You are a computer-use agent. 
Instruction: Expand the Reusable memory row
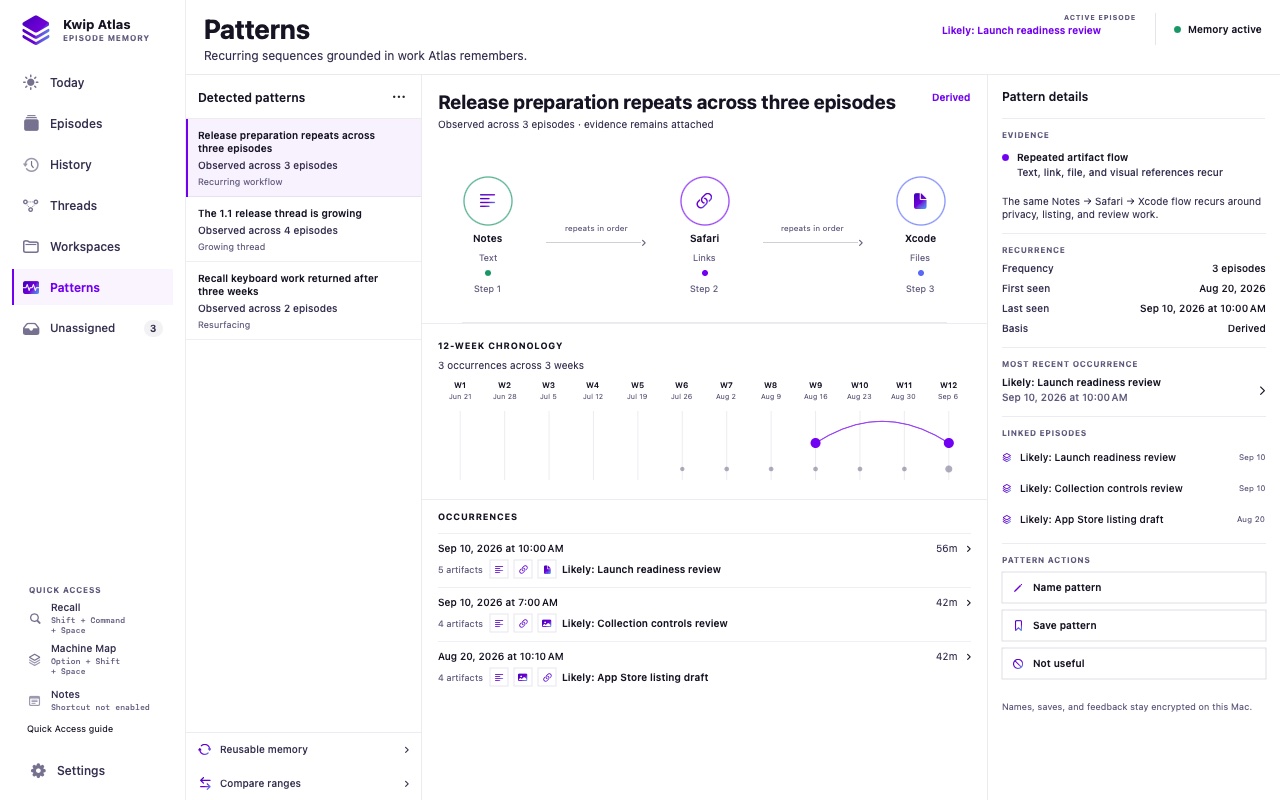303,749
